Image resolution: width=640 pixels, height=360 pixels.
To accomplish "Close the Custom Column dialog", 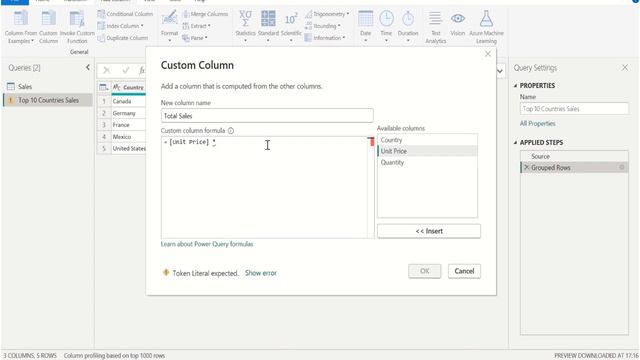I will click(488, 54).
